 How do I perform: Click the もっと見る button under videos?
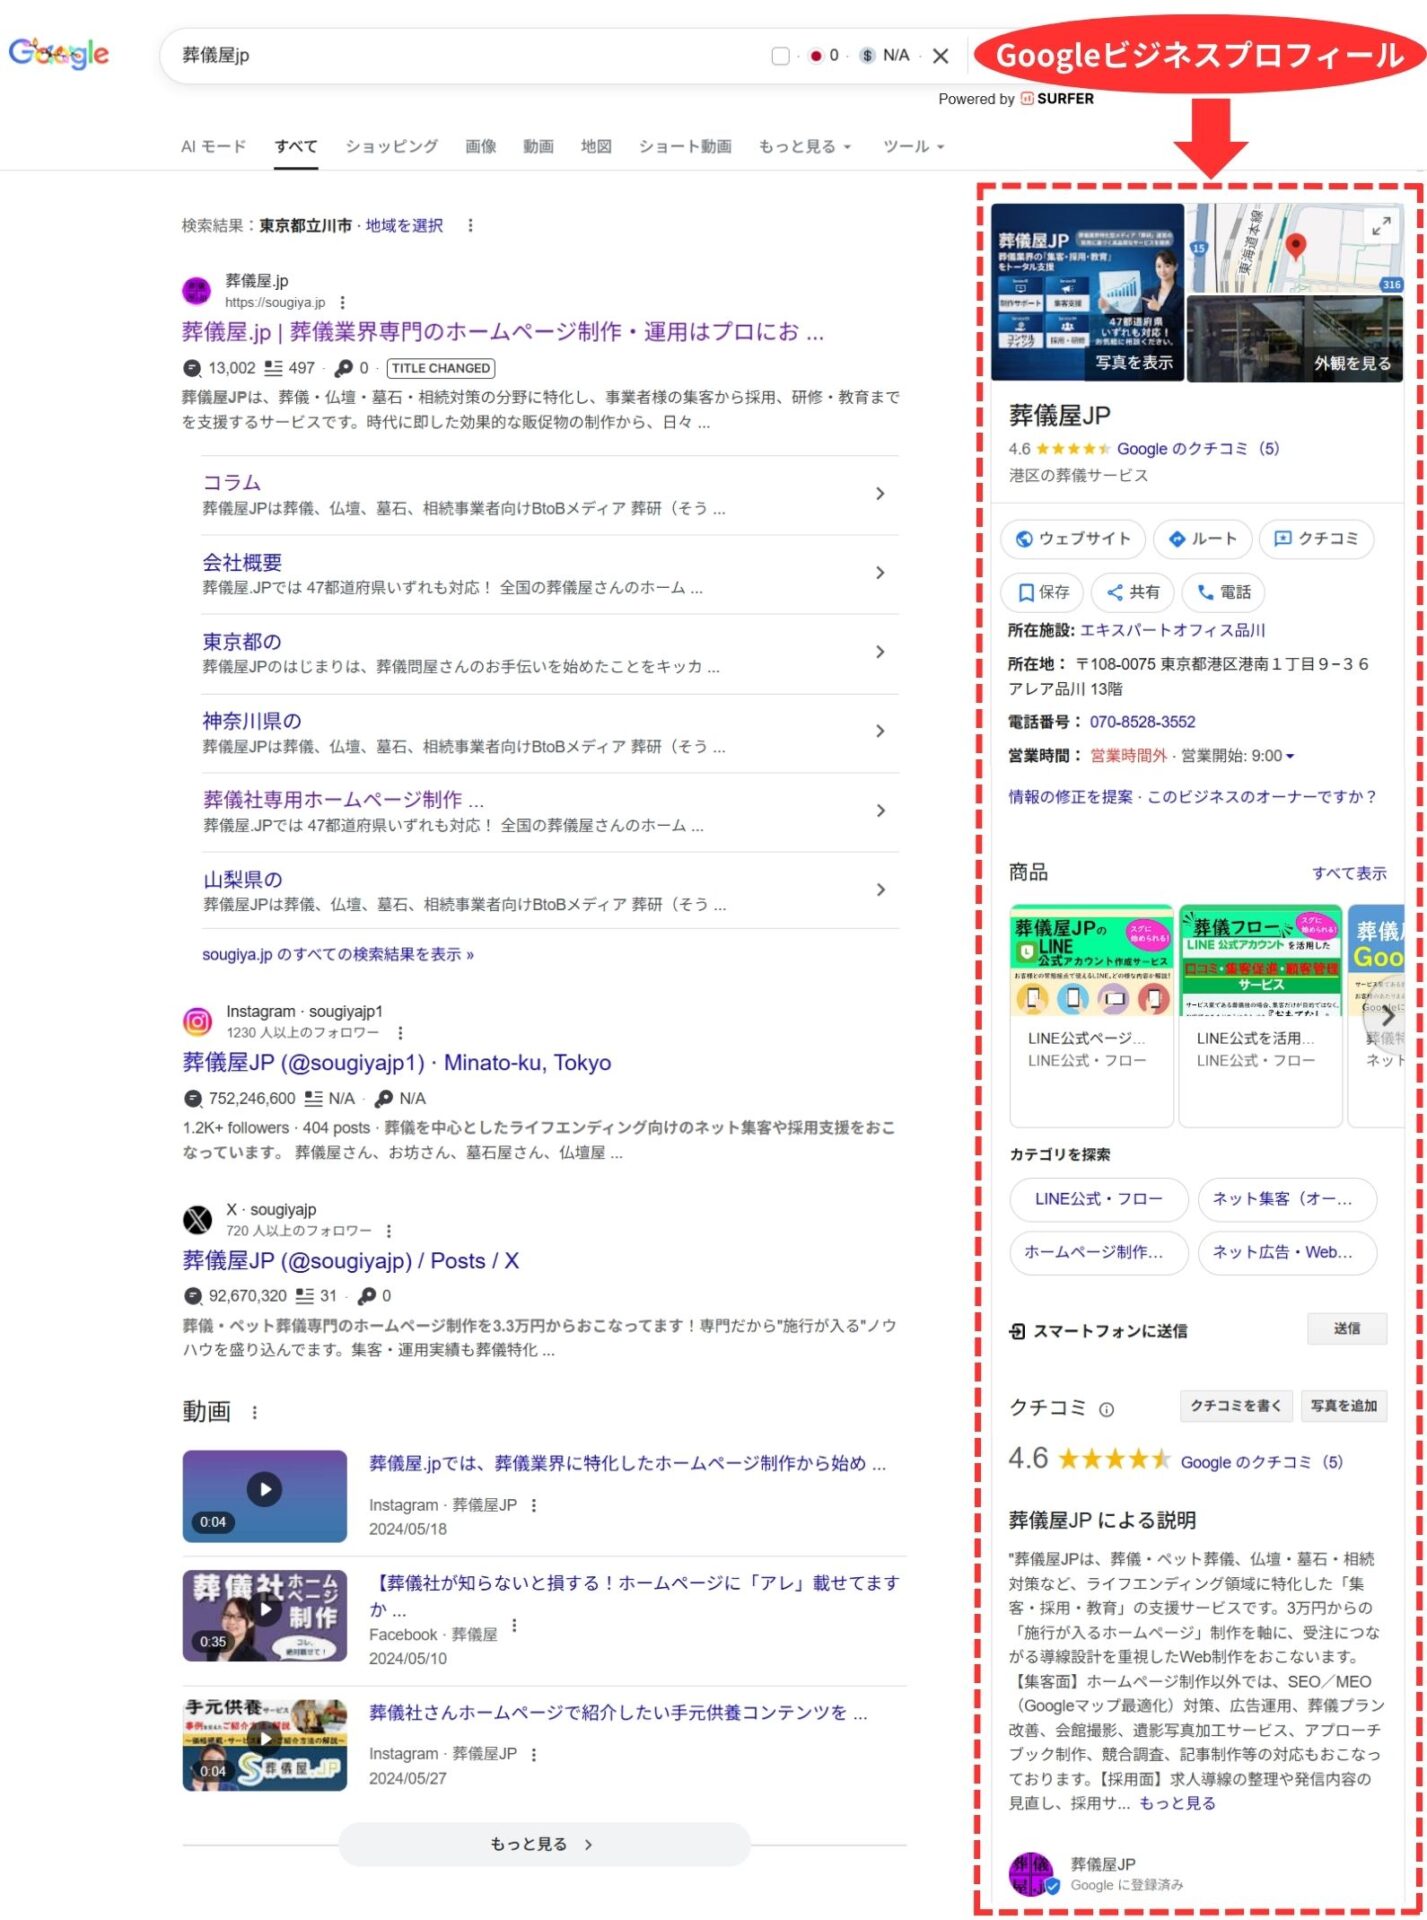pyautogui.click(x=544, y=1844)
